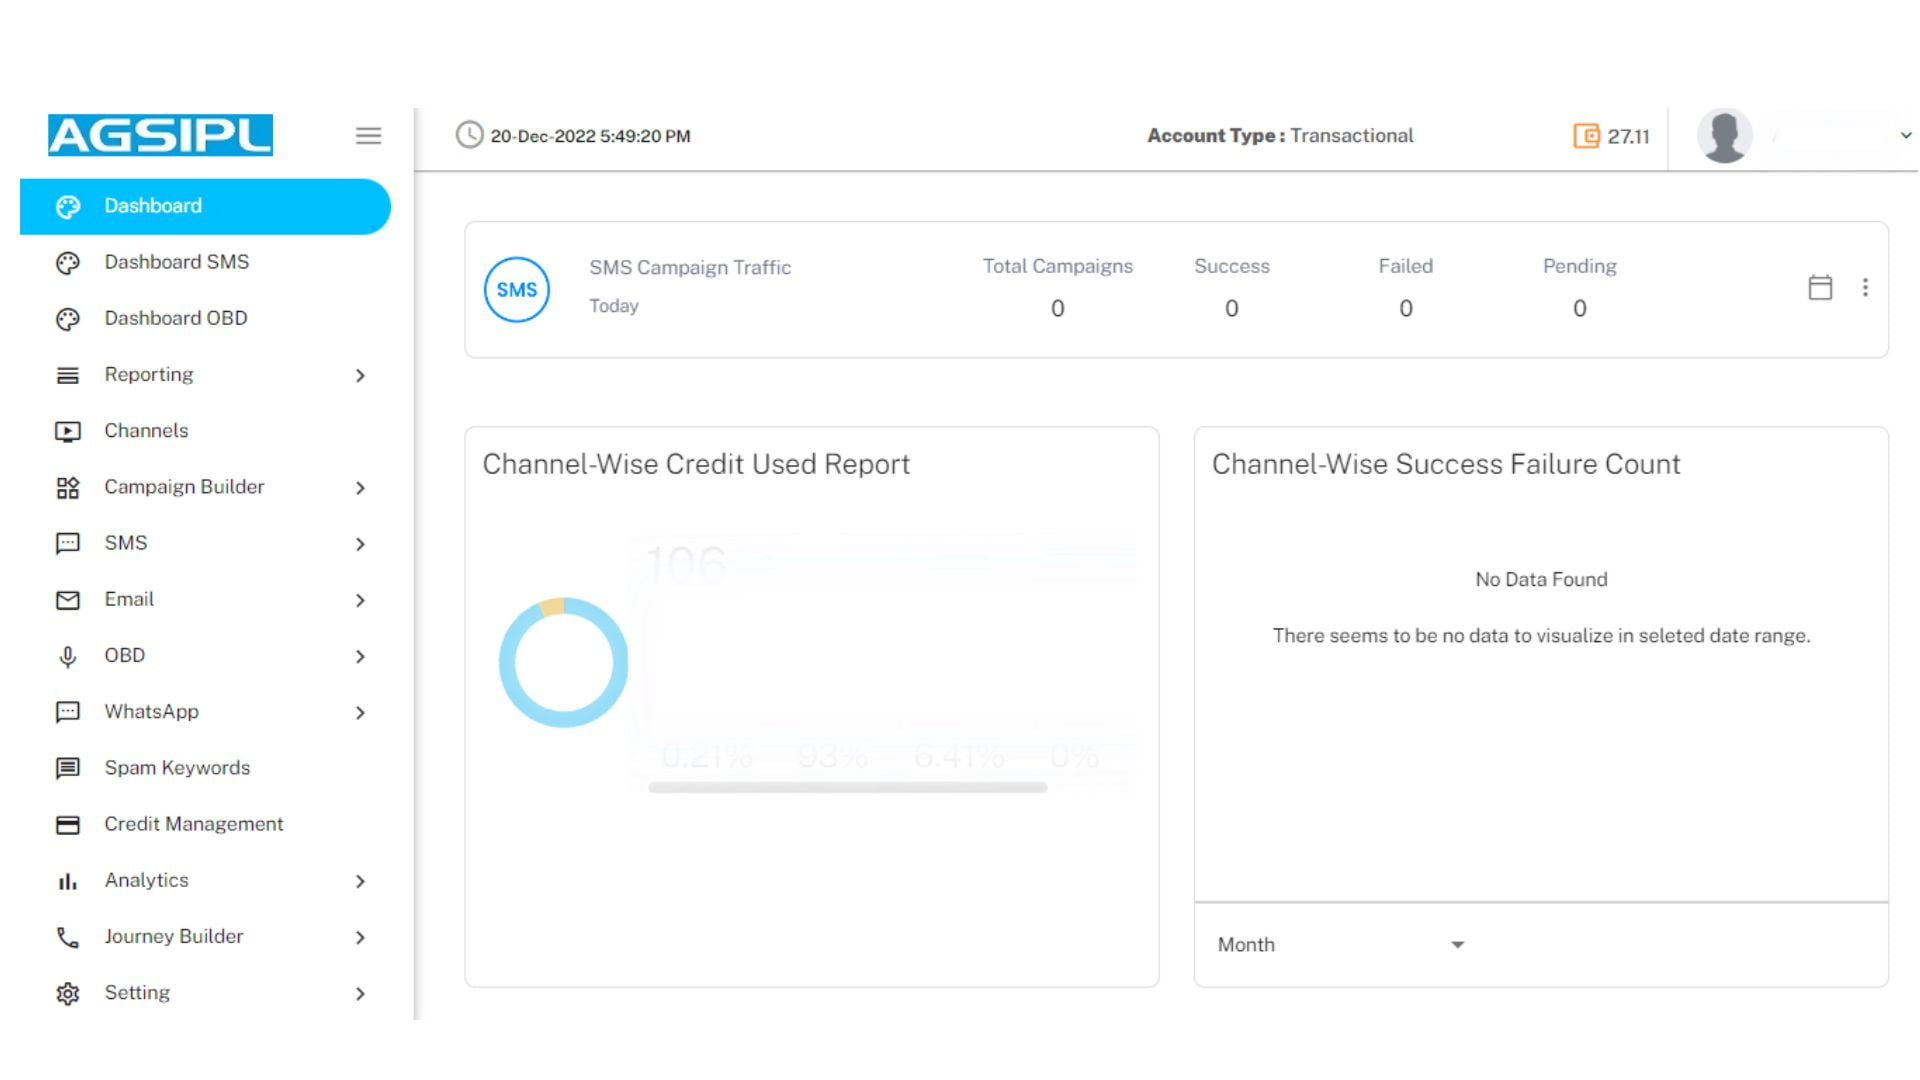1920x1080 pixels.
Task: Click the Campaign Builder menu label
Action: point(184,487)
